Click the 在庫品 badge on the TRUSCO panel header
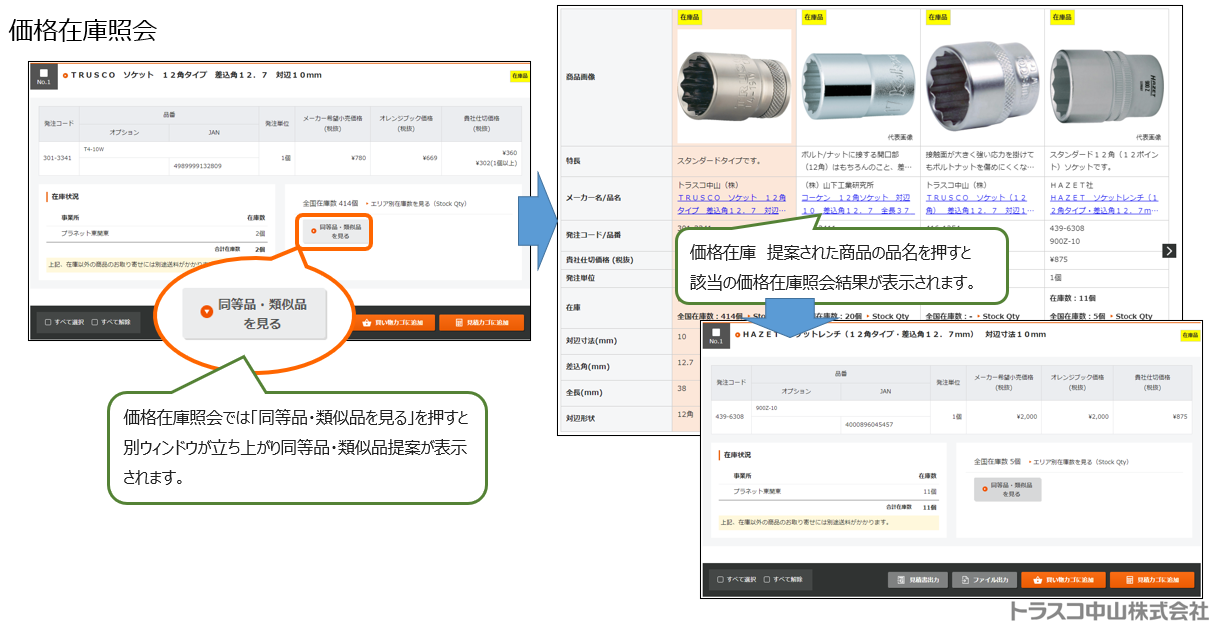 point(519,75)
